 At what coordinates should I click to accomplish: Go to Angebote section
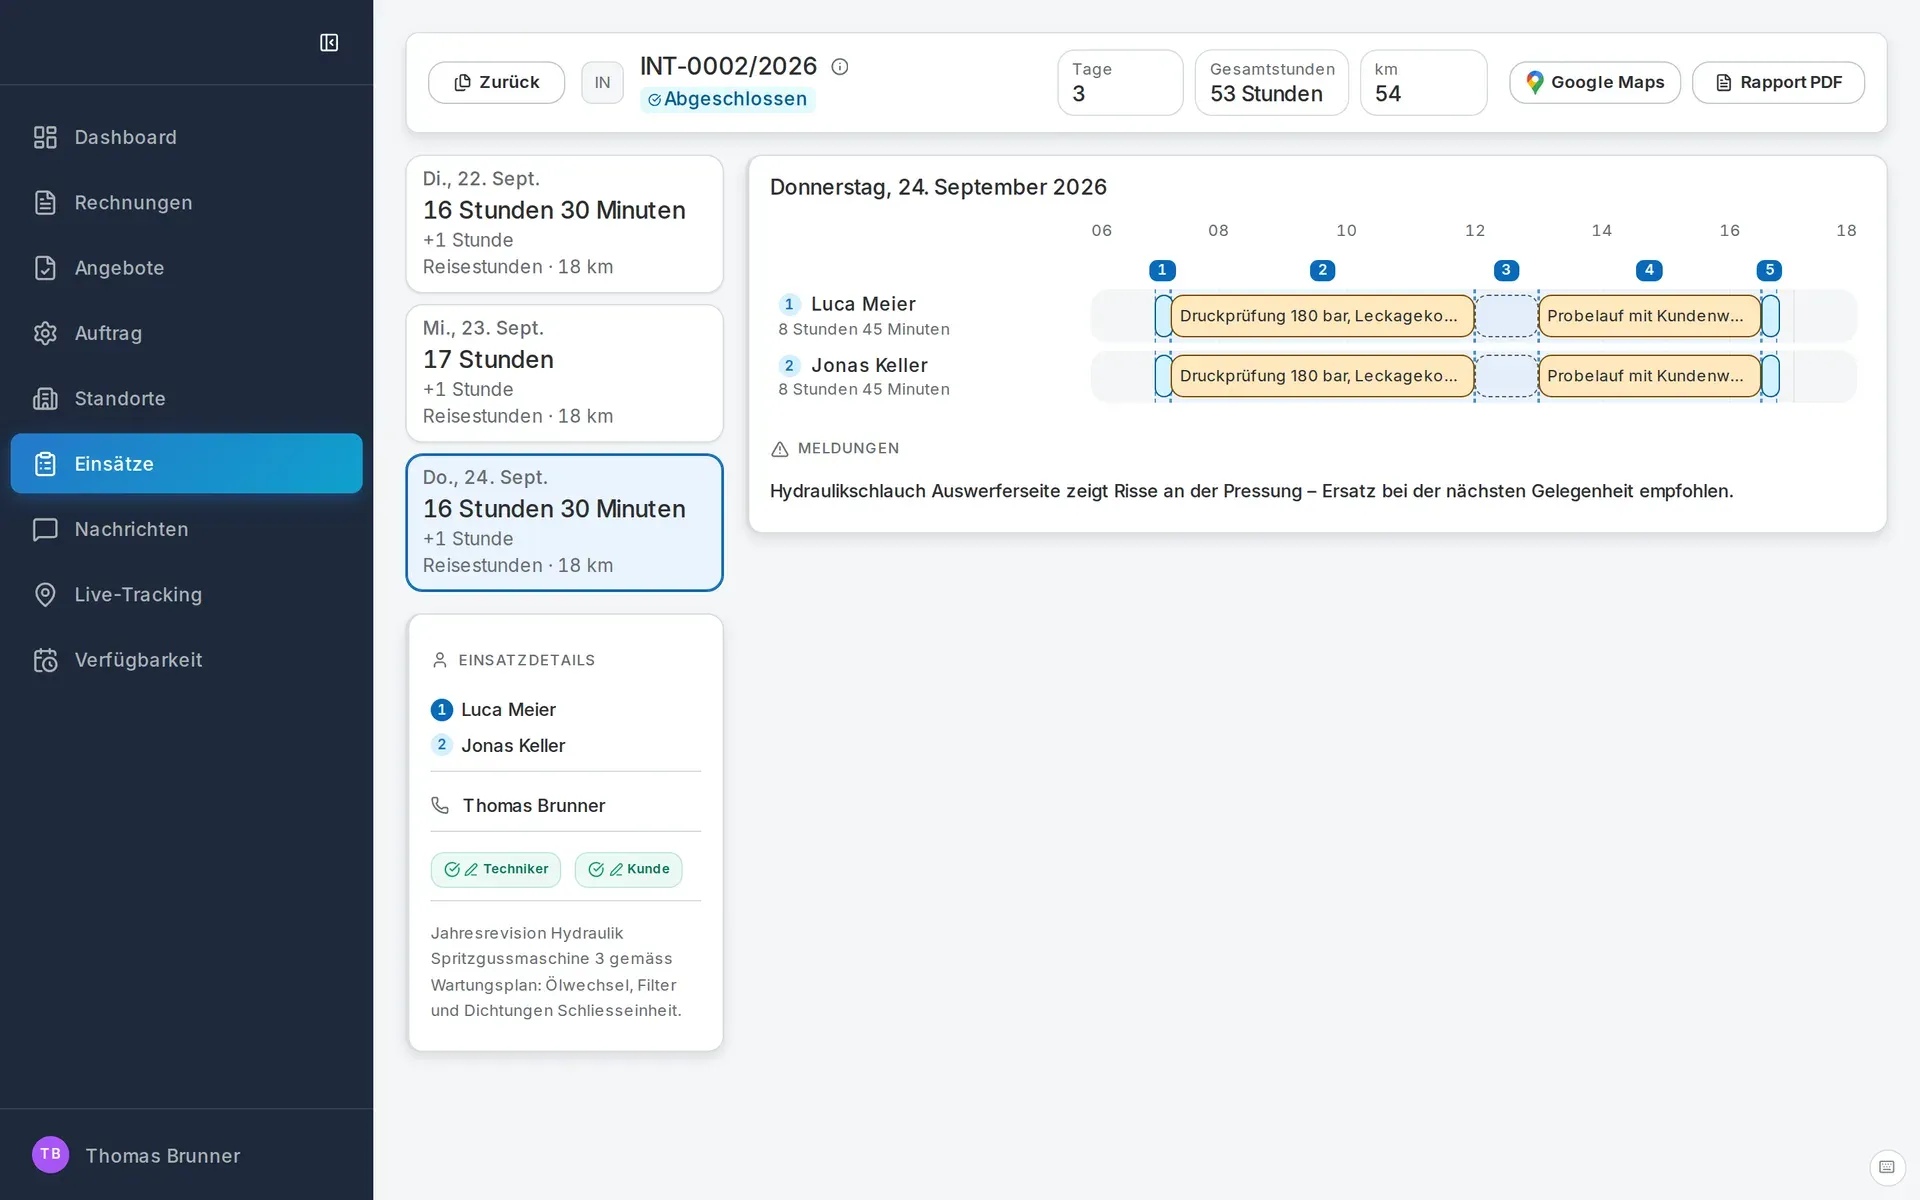(x=186, y=268)
